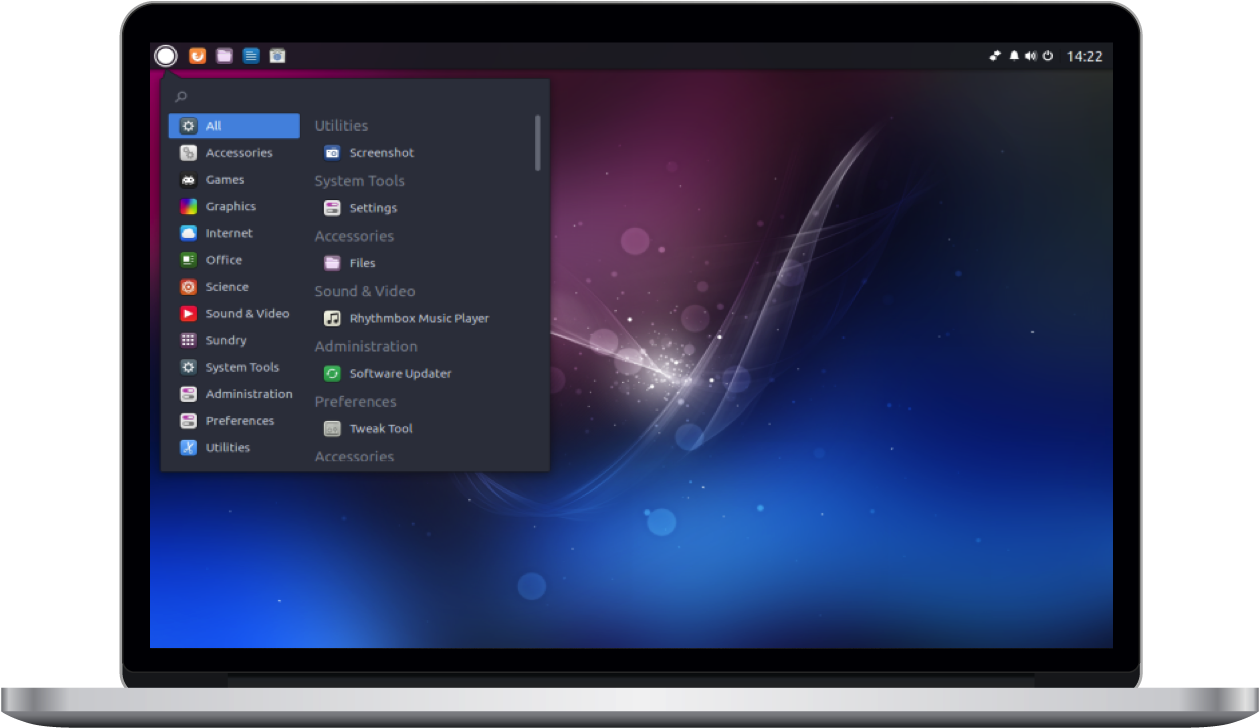Launch Firefox from the top panel
Viewport: 1259px width, 728px height.
click(196, 55)
